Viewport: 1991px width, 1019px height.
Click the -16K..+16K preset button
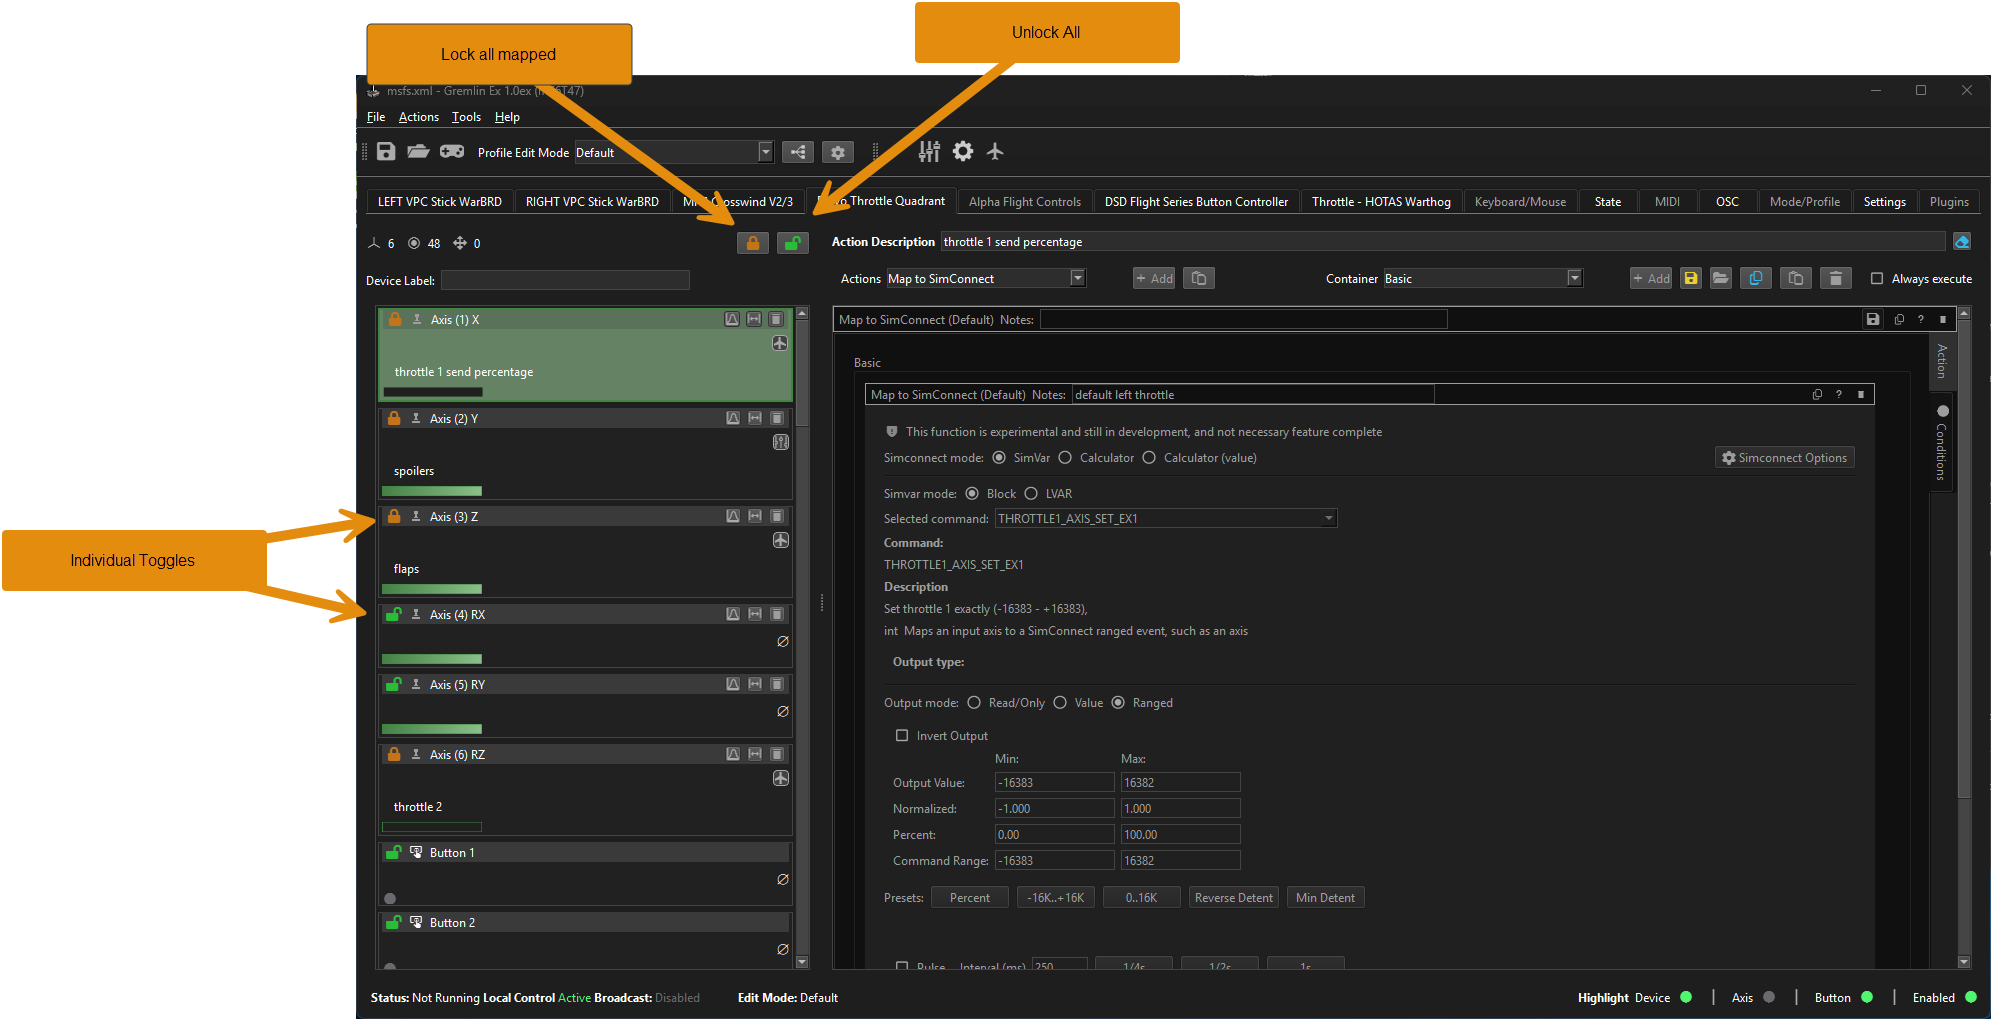[1056, 897]
